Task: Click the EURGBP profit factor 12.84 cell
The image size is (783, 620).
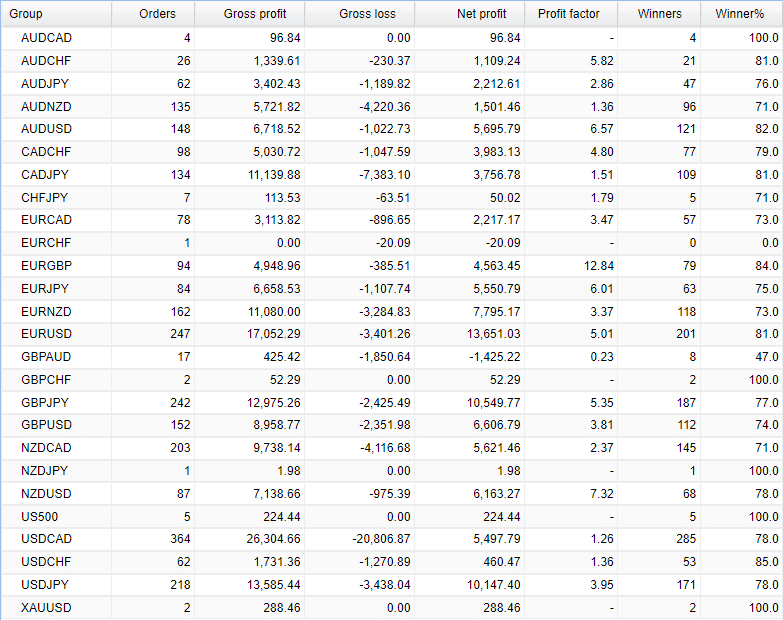Action: coord(571,266)
